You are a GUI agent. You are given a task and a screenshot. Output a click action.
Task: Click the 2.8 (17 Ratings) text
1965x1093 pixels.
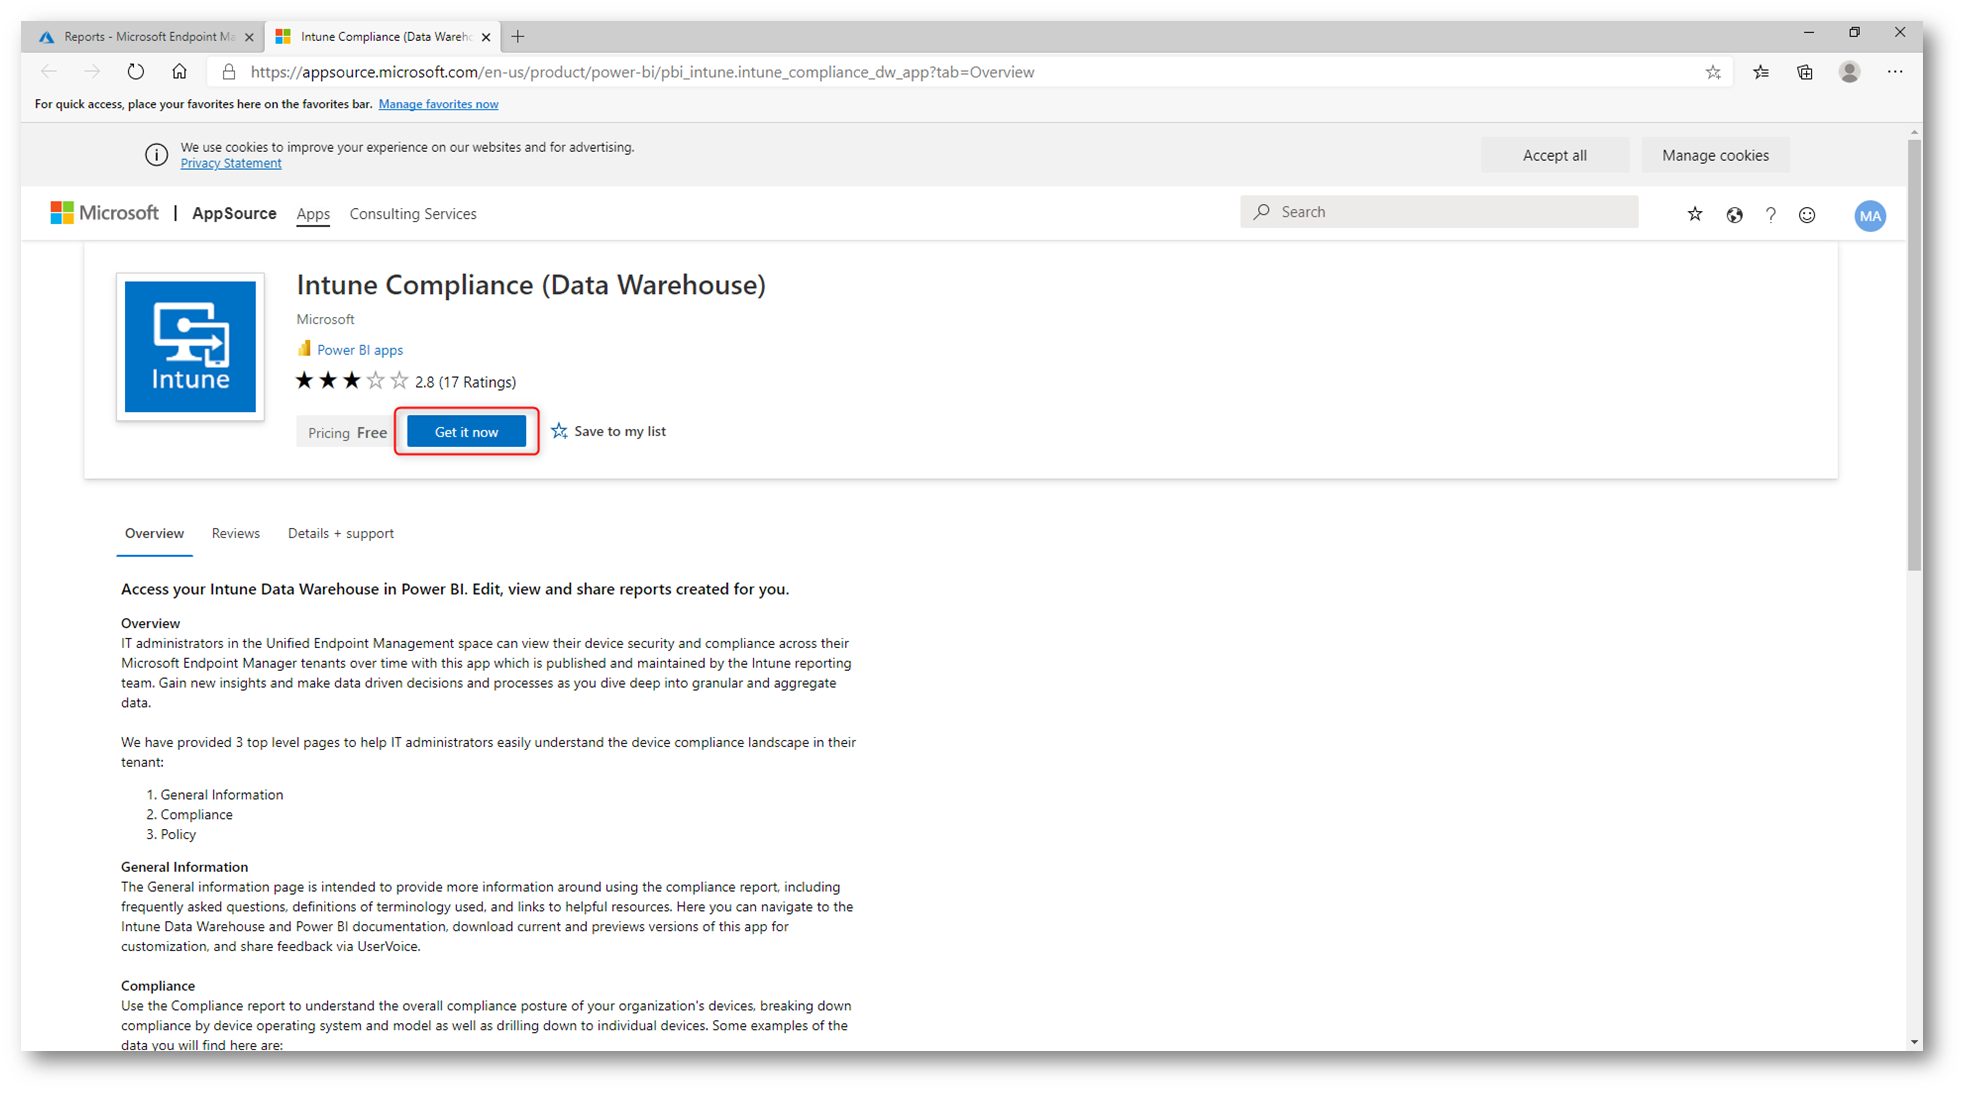(x=465, y=382)
